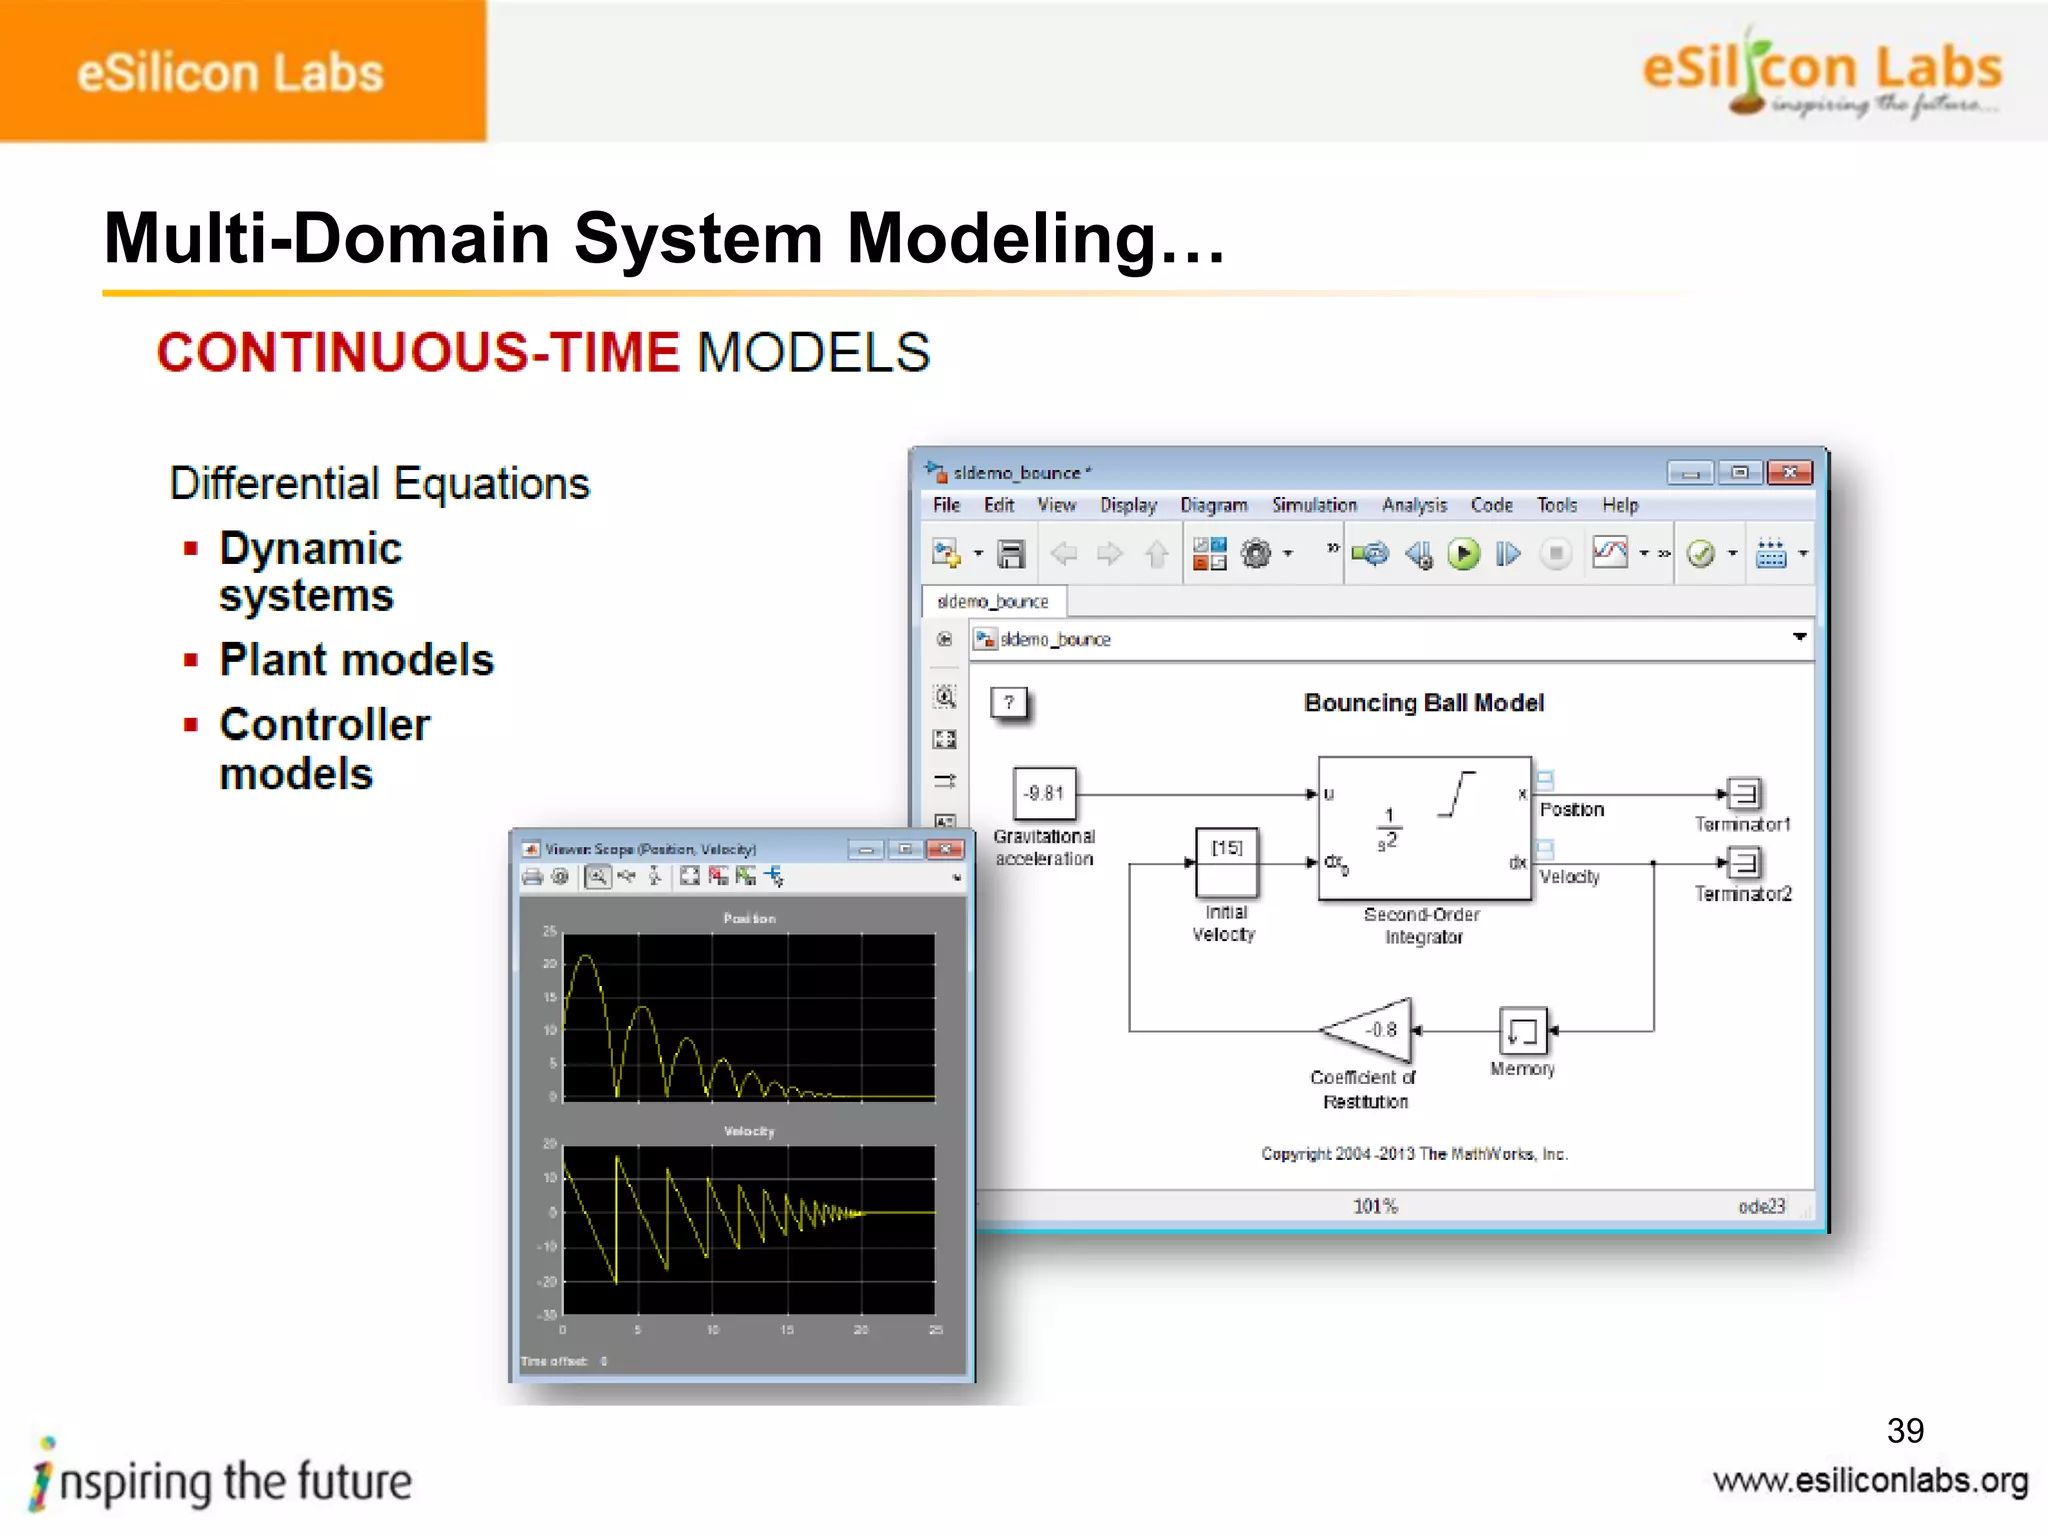Image resolution: width=2048 pixels, height=1536 pixels.
Task: Click the Step Forward button
Action: click(x=1508, y=554)
